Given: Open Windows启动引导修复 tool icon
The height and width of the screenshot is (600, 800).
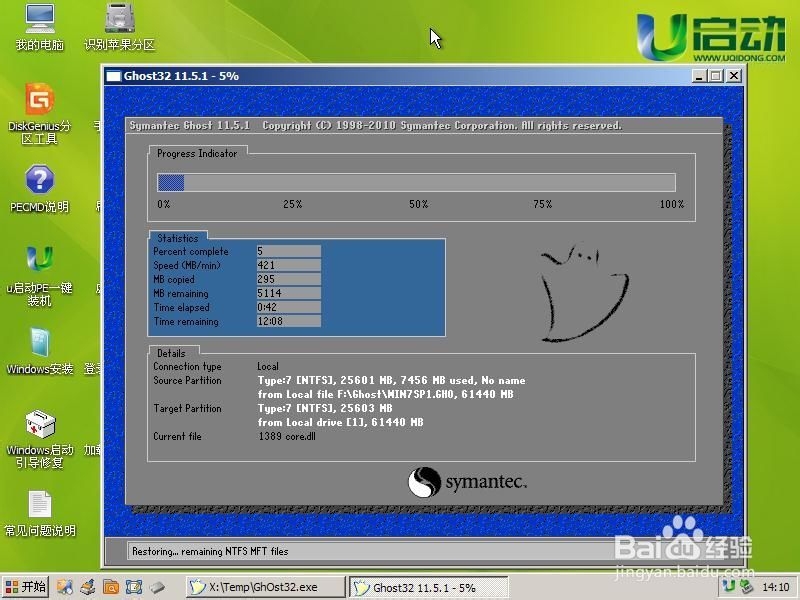Looking at the screenshot, I should (40, 439).
